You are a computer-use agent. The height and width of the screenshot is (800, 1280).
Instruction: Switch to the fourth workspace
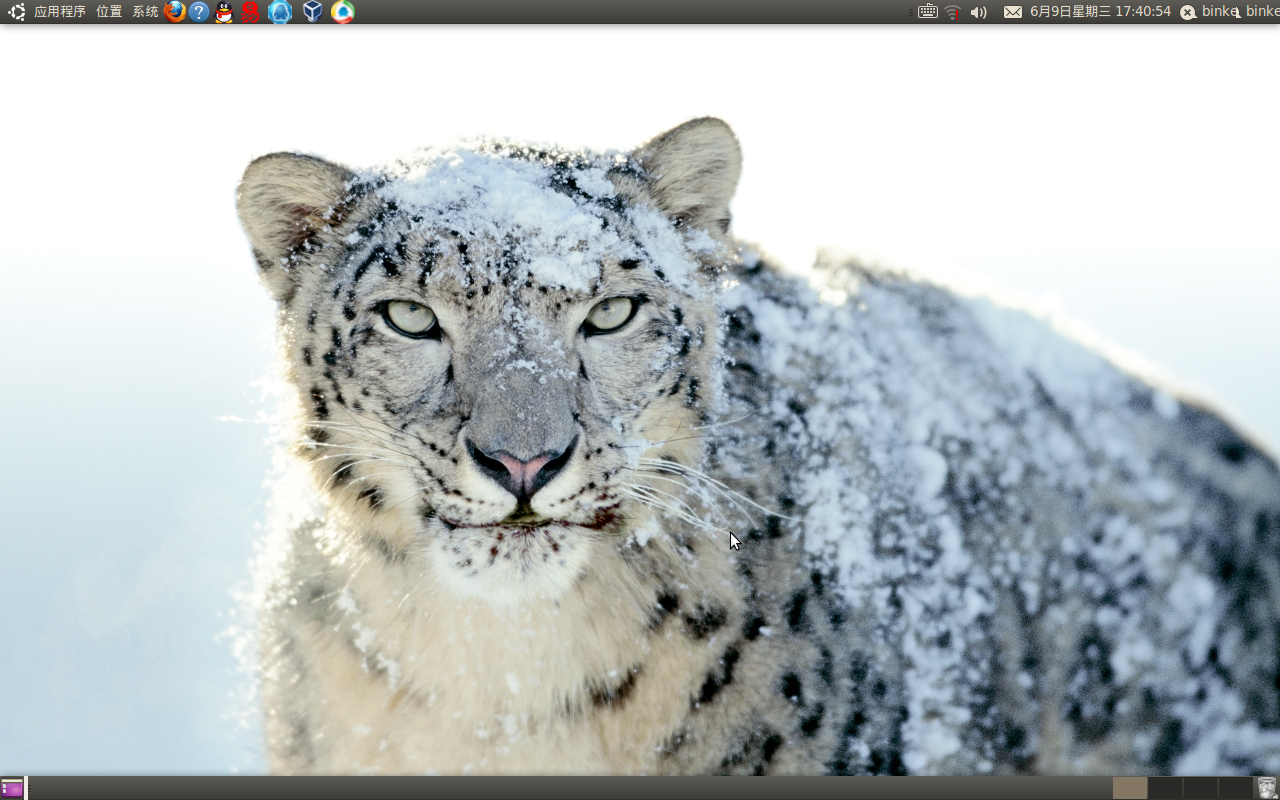(x=1235, y=788)
